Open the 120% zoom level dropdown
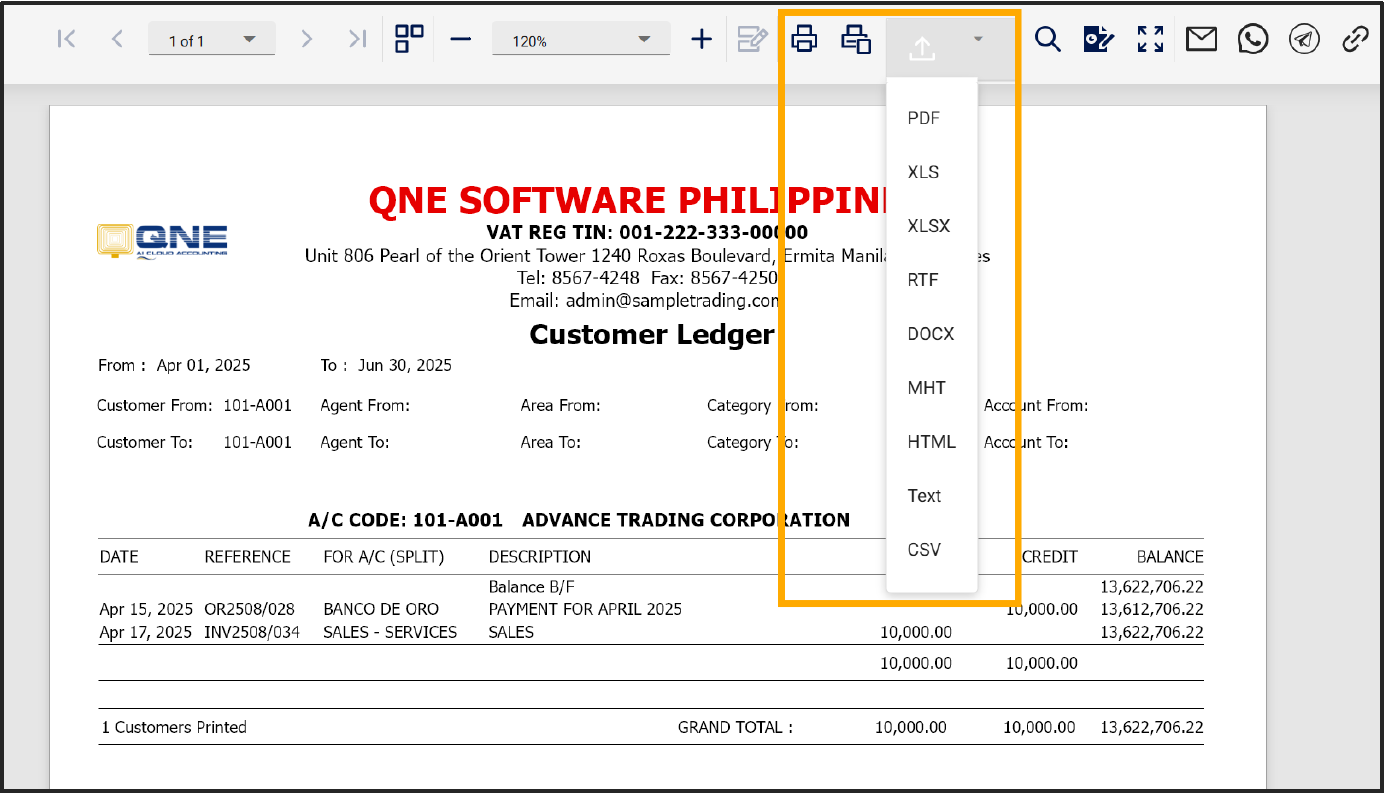Viewport: 1386px width, 795px height. (x=581, y=40)
